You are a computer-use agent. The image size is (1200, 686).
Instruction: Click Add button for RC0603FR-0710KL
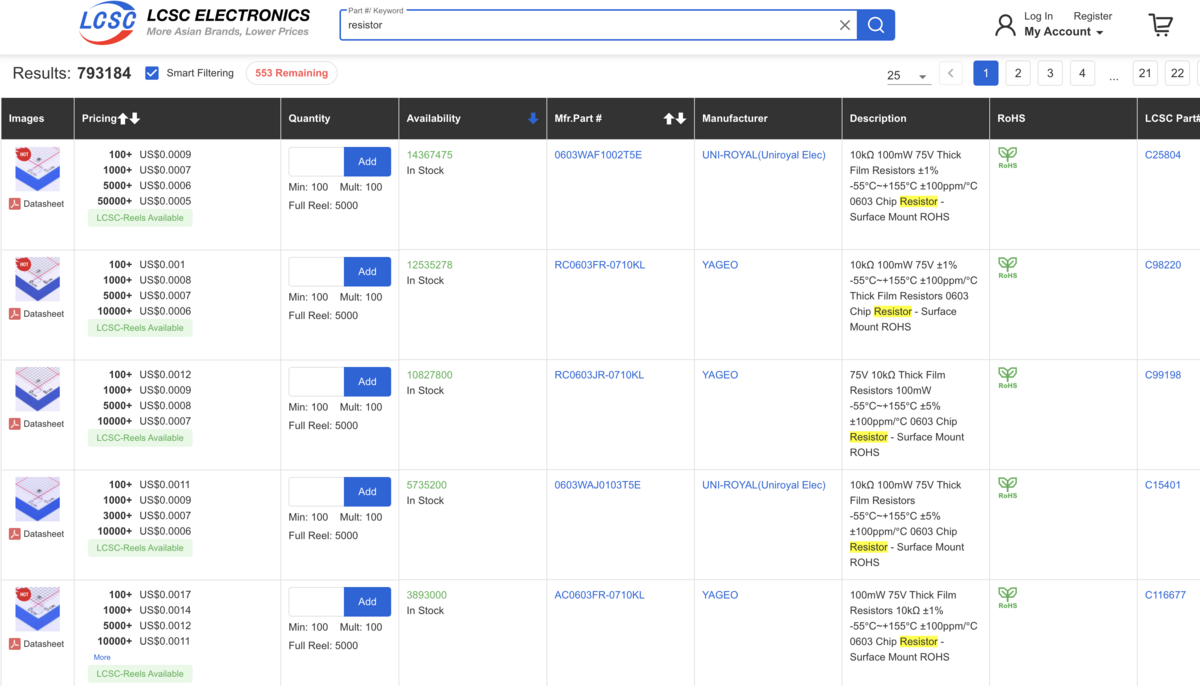pyautogui.click(x=367, y=272)
